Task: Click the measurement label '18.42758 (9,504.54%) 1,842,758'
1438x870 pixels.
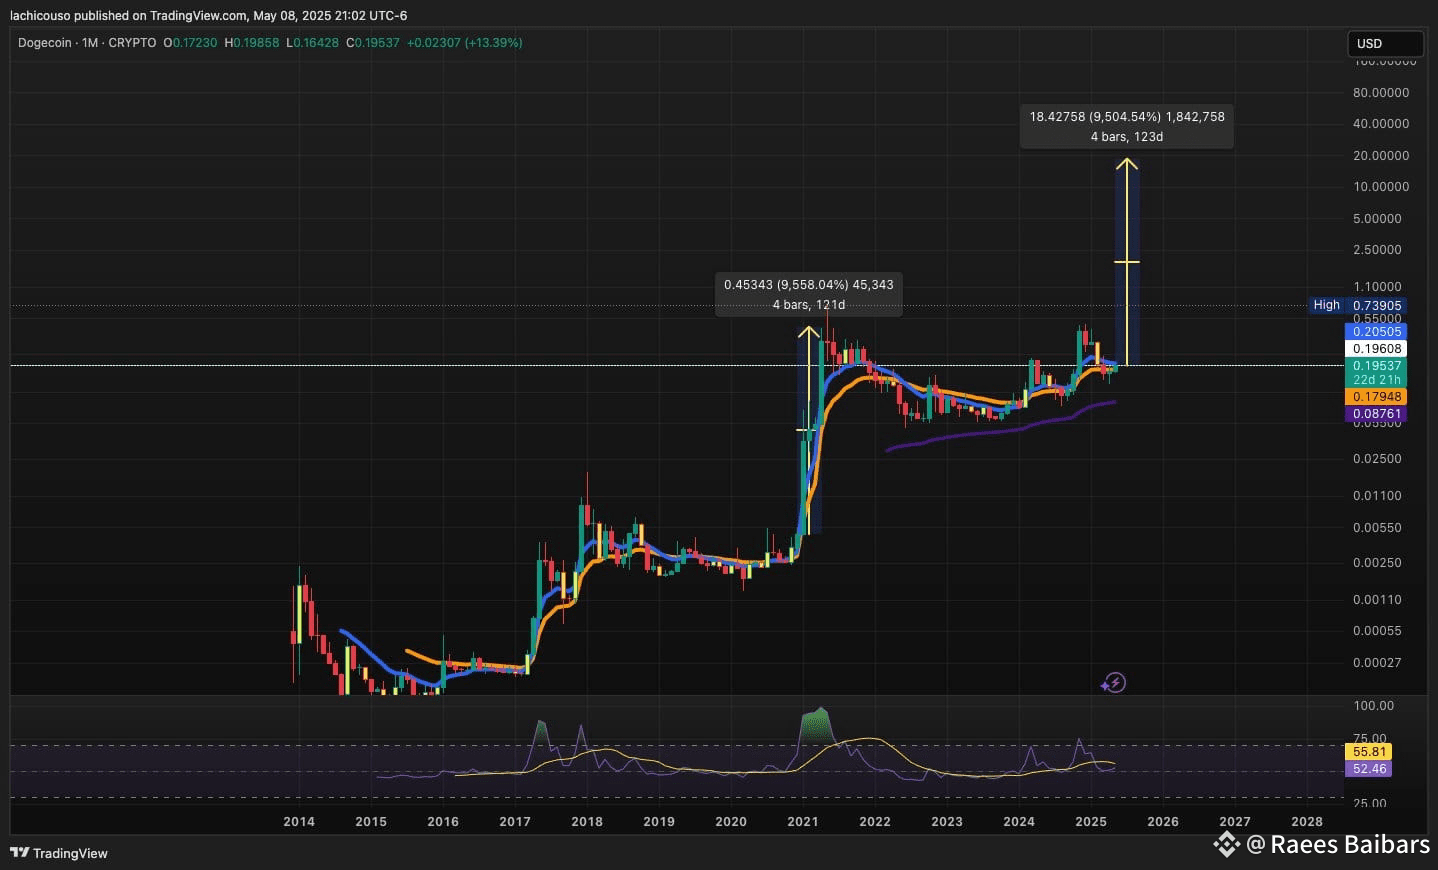Action: (1127, 117)
